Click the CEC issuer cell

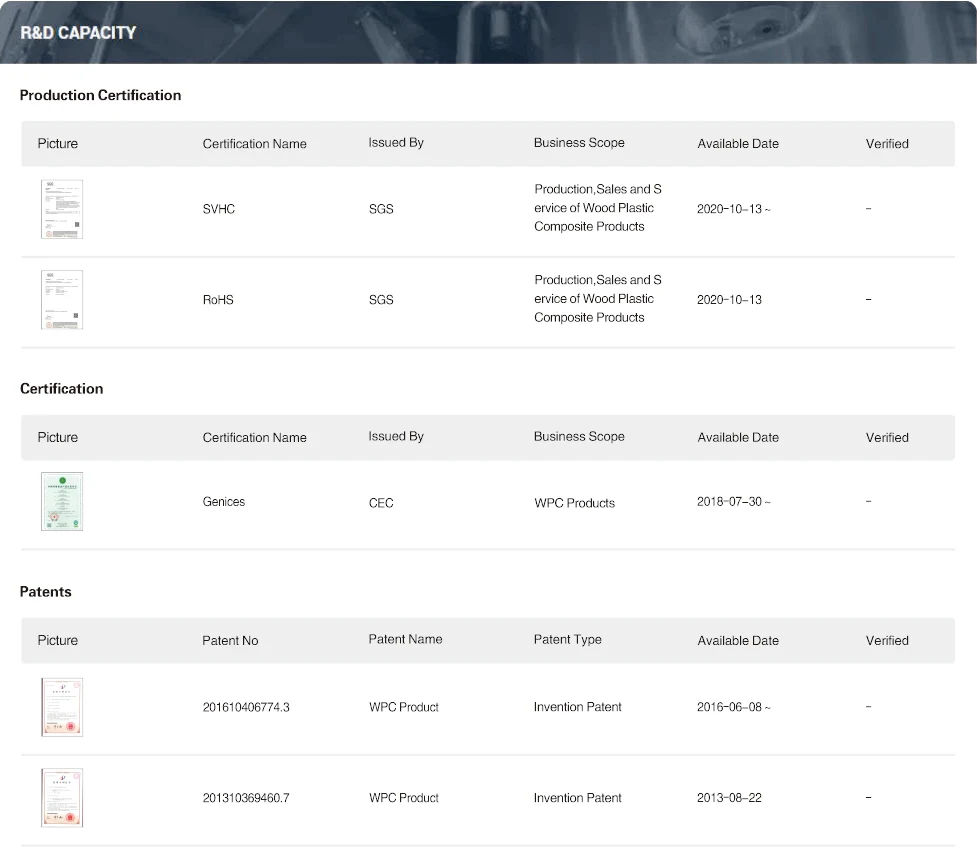tap(381, 503)
